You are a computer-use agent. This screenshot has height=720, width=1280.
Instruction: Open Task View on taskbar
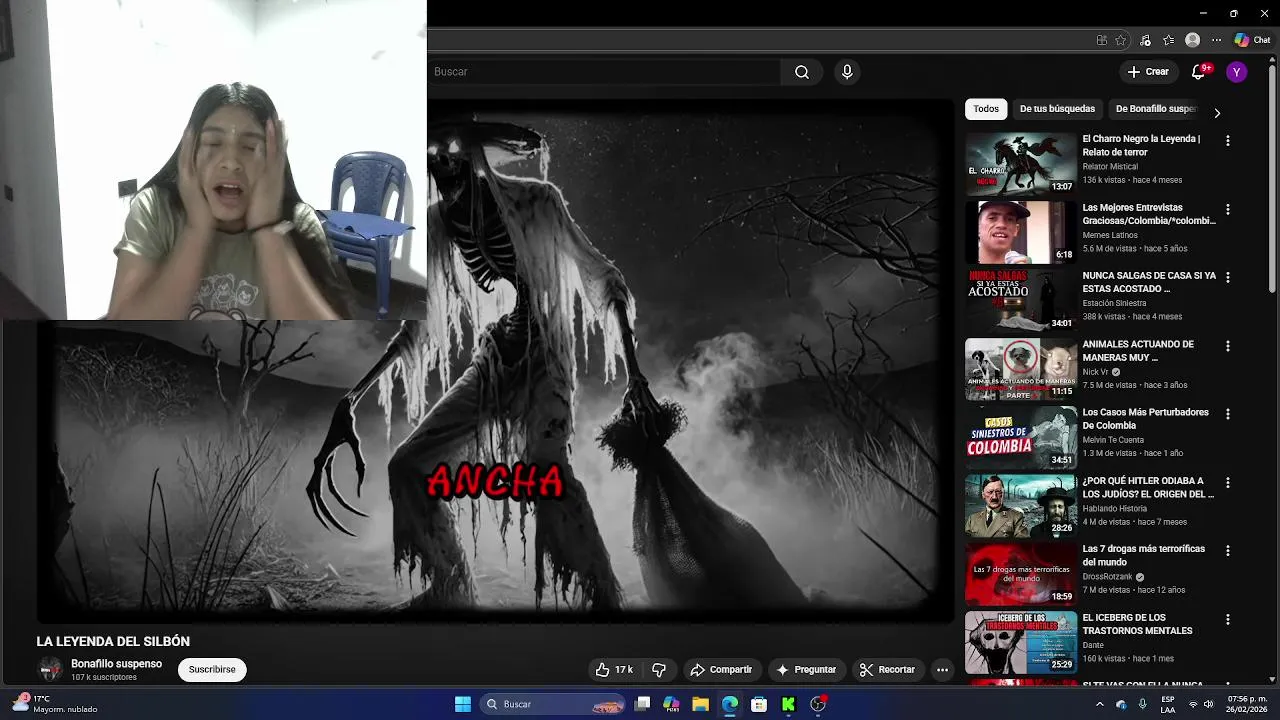(643, 704)
